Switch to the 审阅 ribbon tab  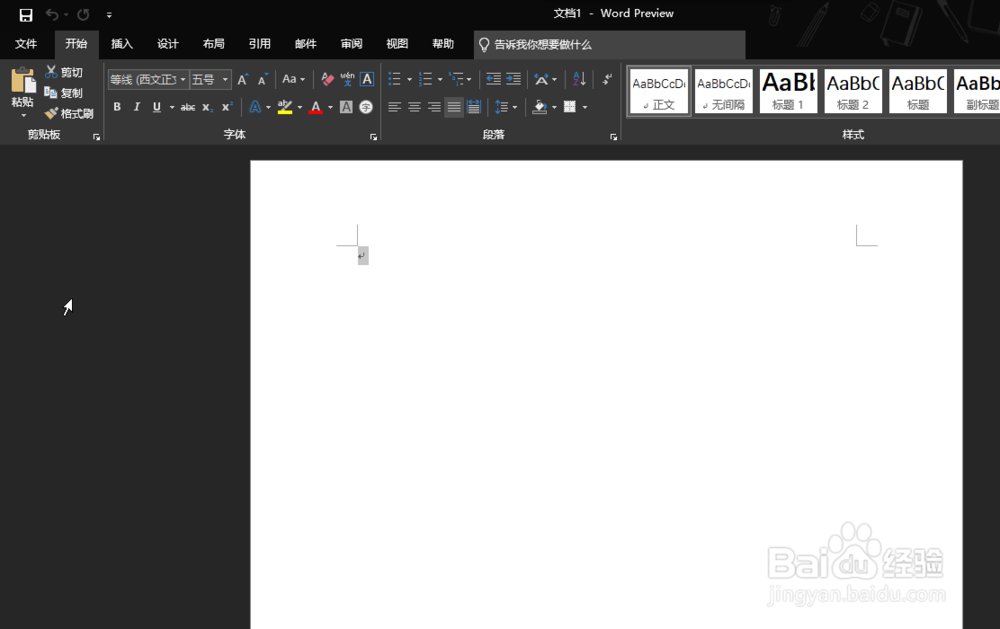tap(351, 44)
